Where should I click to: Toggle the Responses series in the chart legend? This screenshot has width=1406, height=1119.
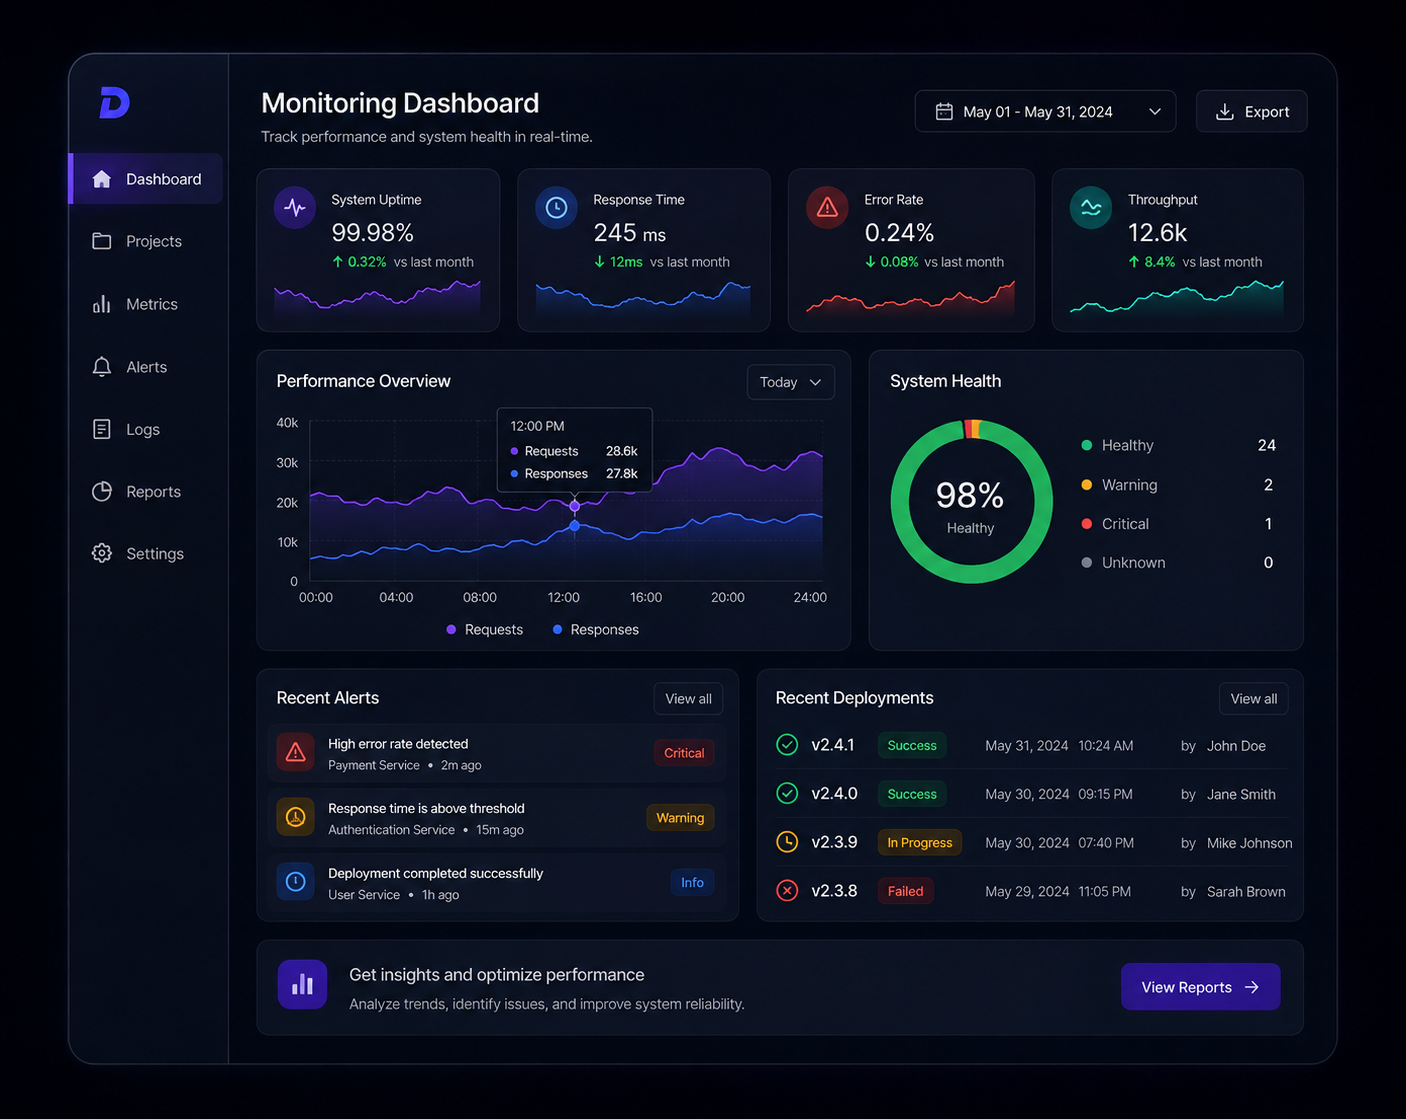596,629
